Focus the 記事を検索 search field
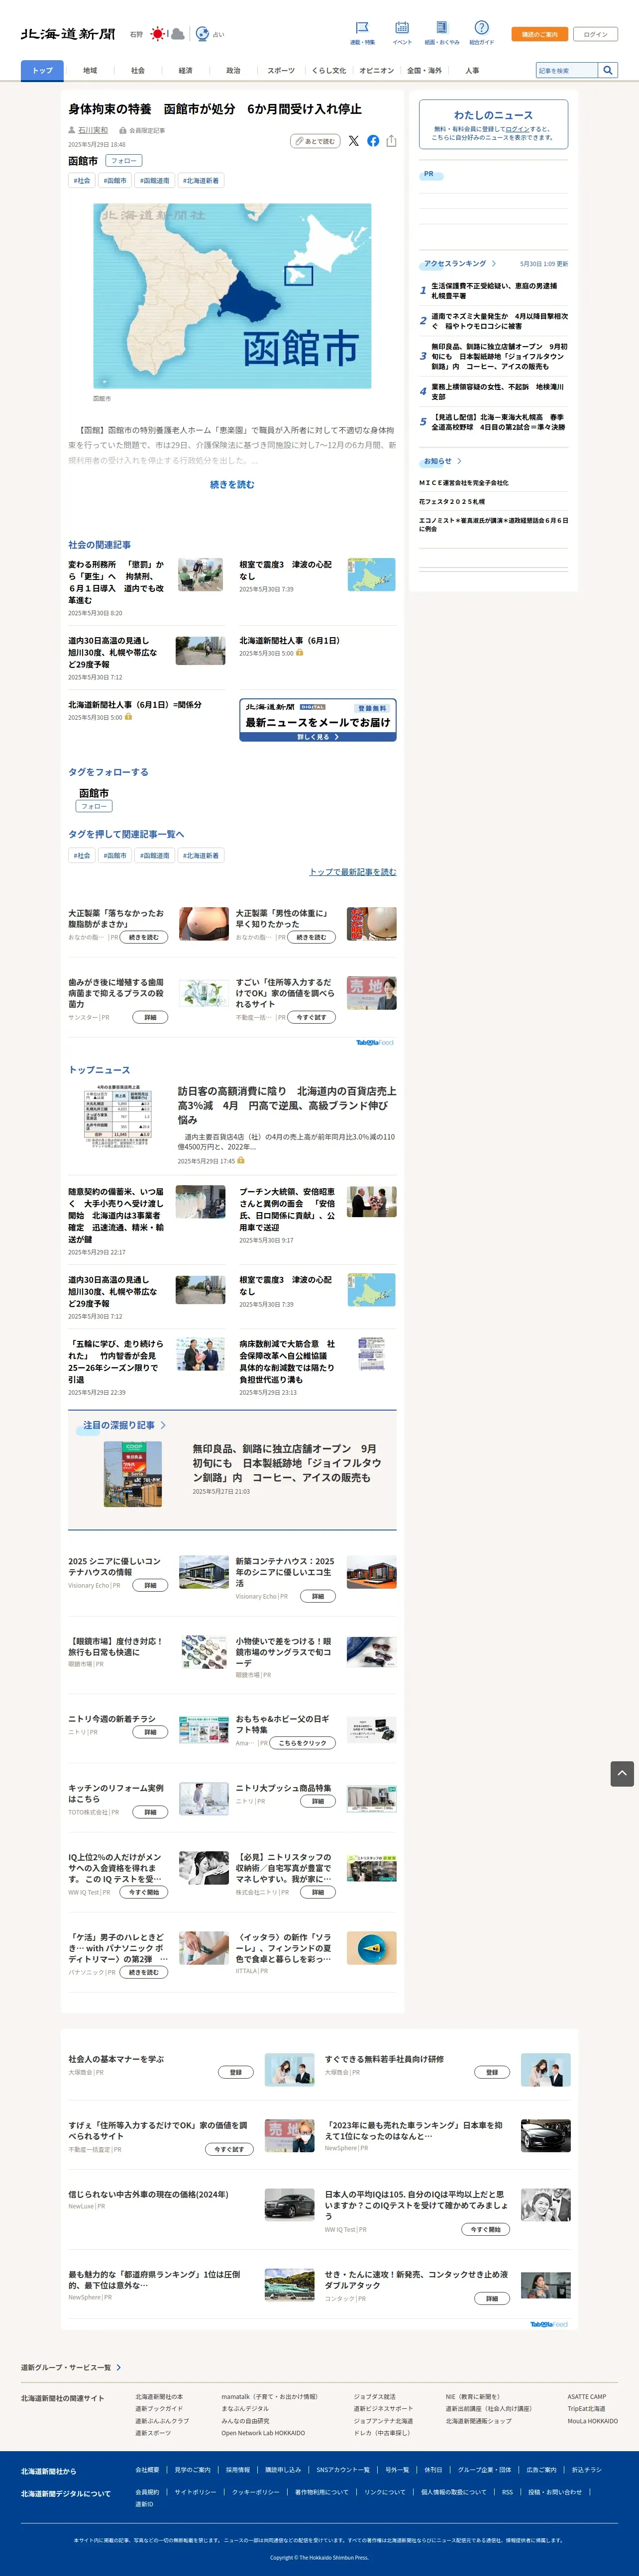Screen dimensions: 639x2576 tap(566, 70)
